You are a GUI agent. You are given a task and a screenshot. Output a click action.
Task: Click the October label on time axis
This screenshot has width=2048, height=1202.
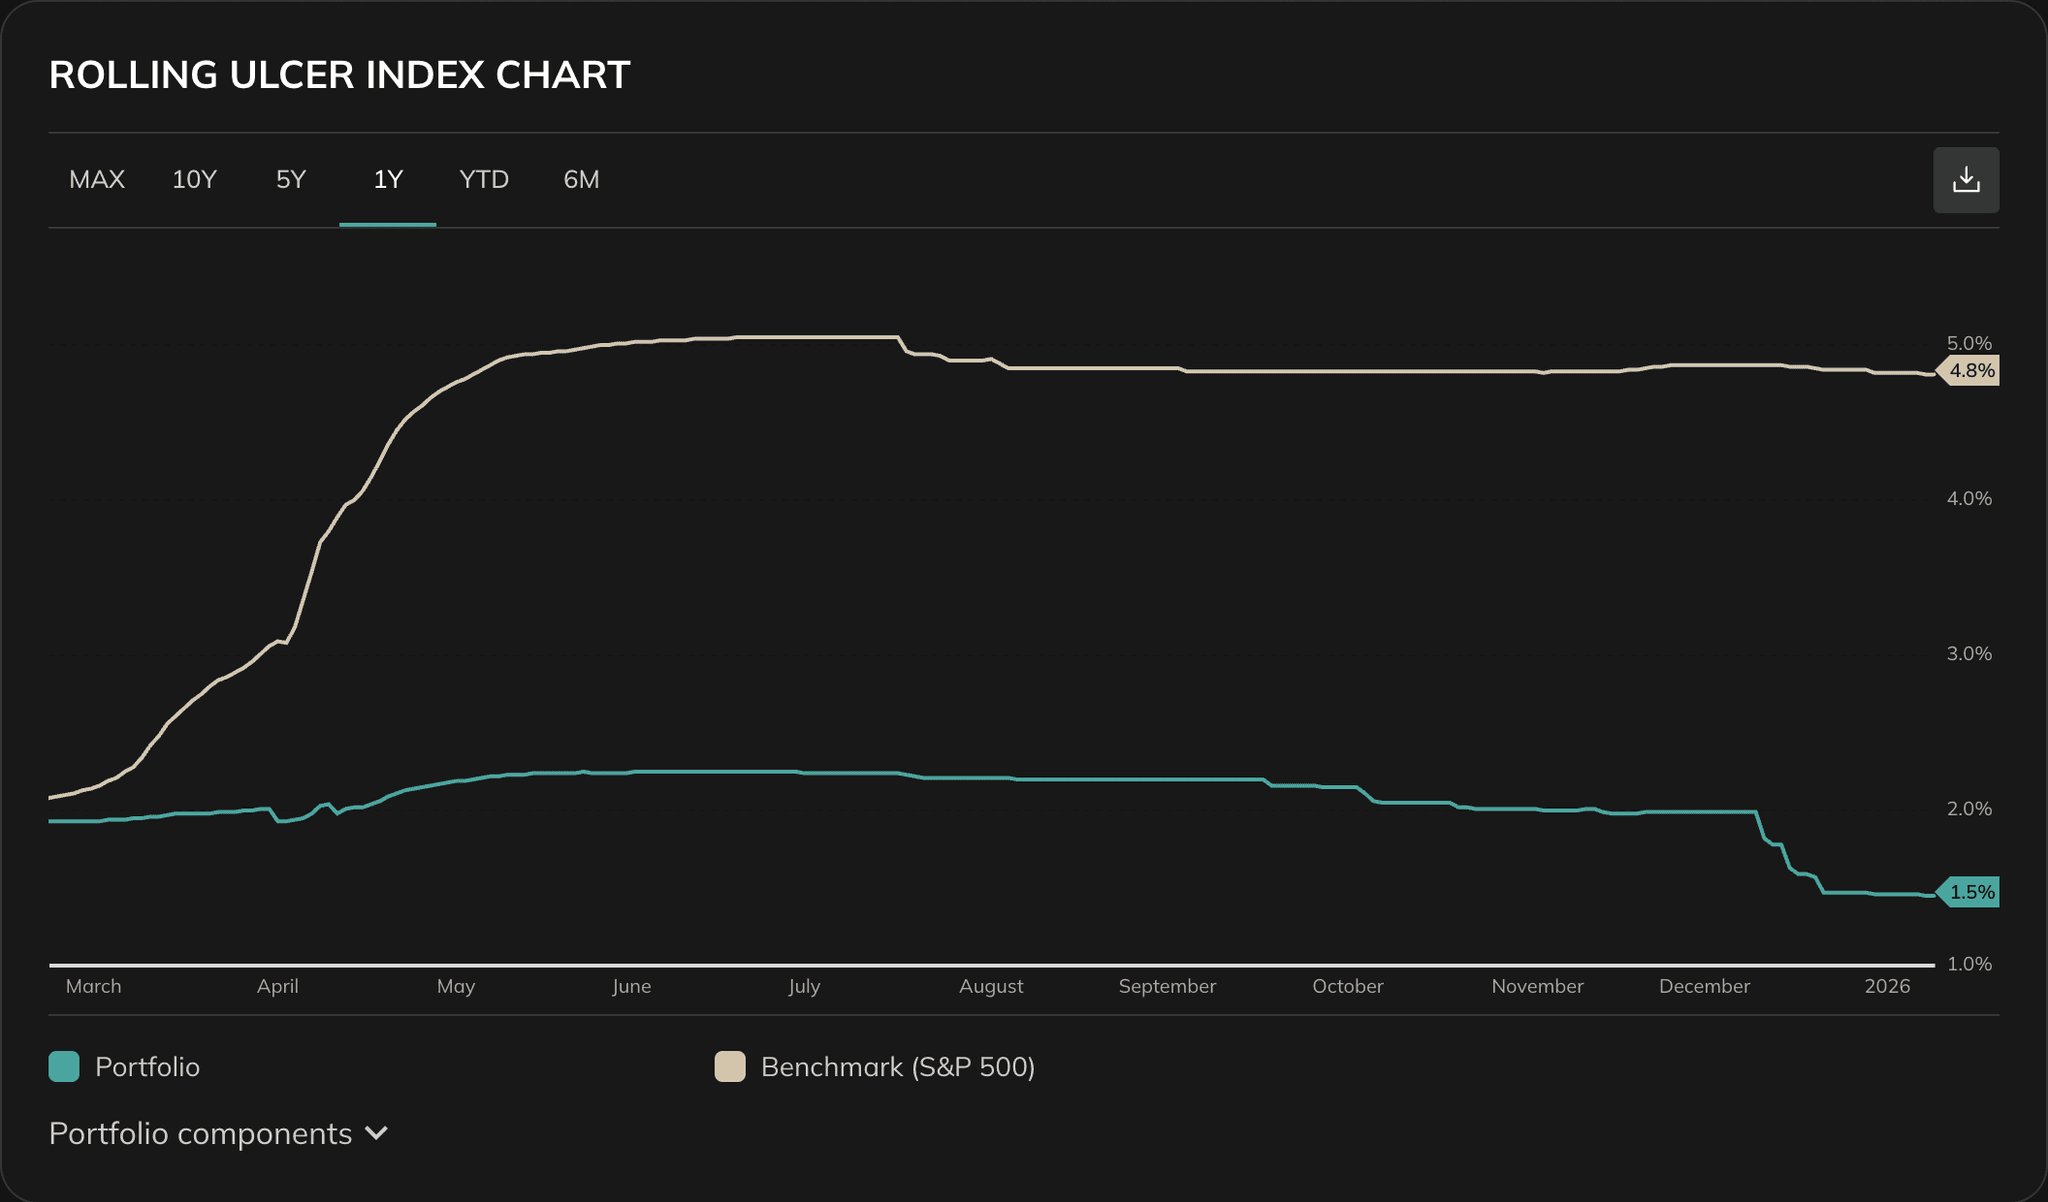pos(1347,987)
